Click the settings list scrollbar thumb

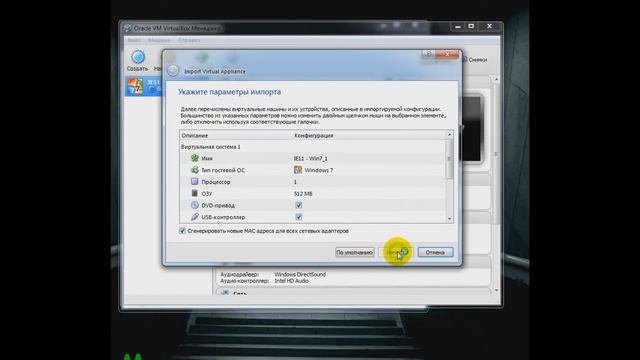[449, 158]
